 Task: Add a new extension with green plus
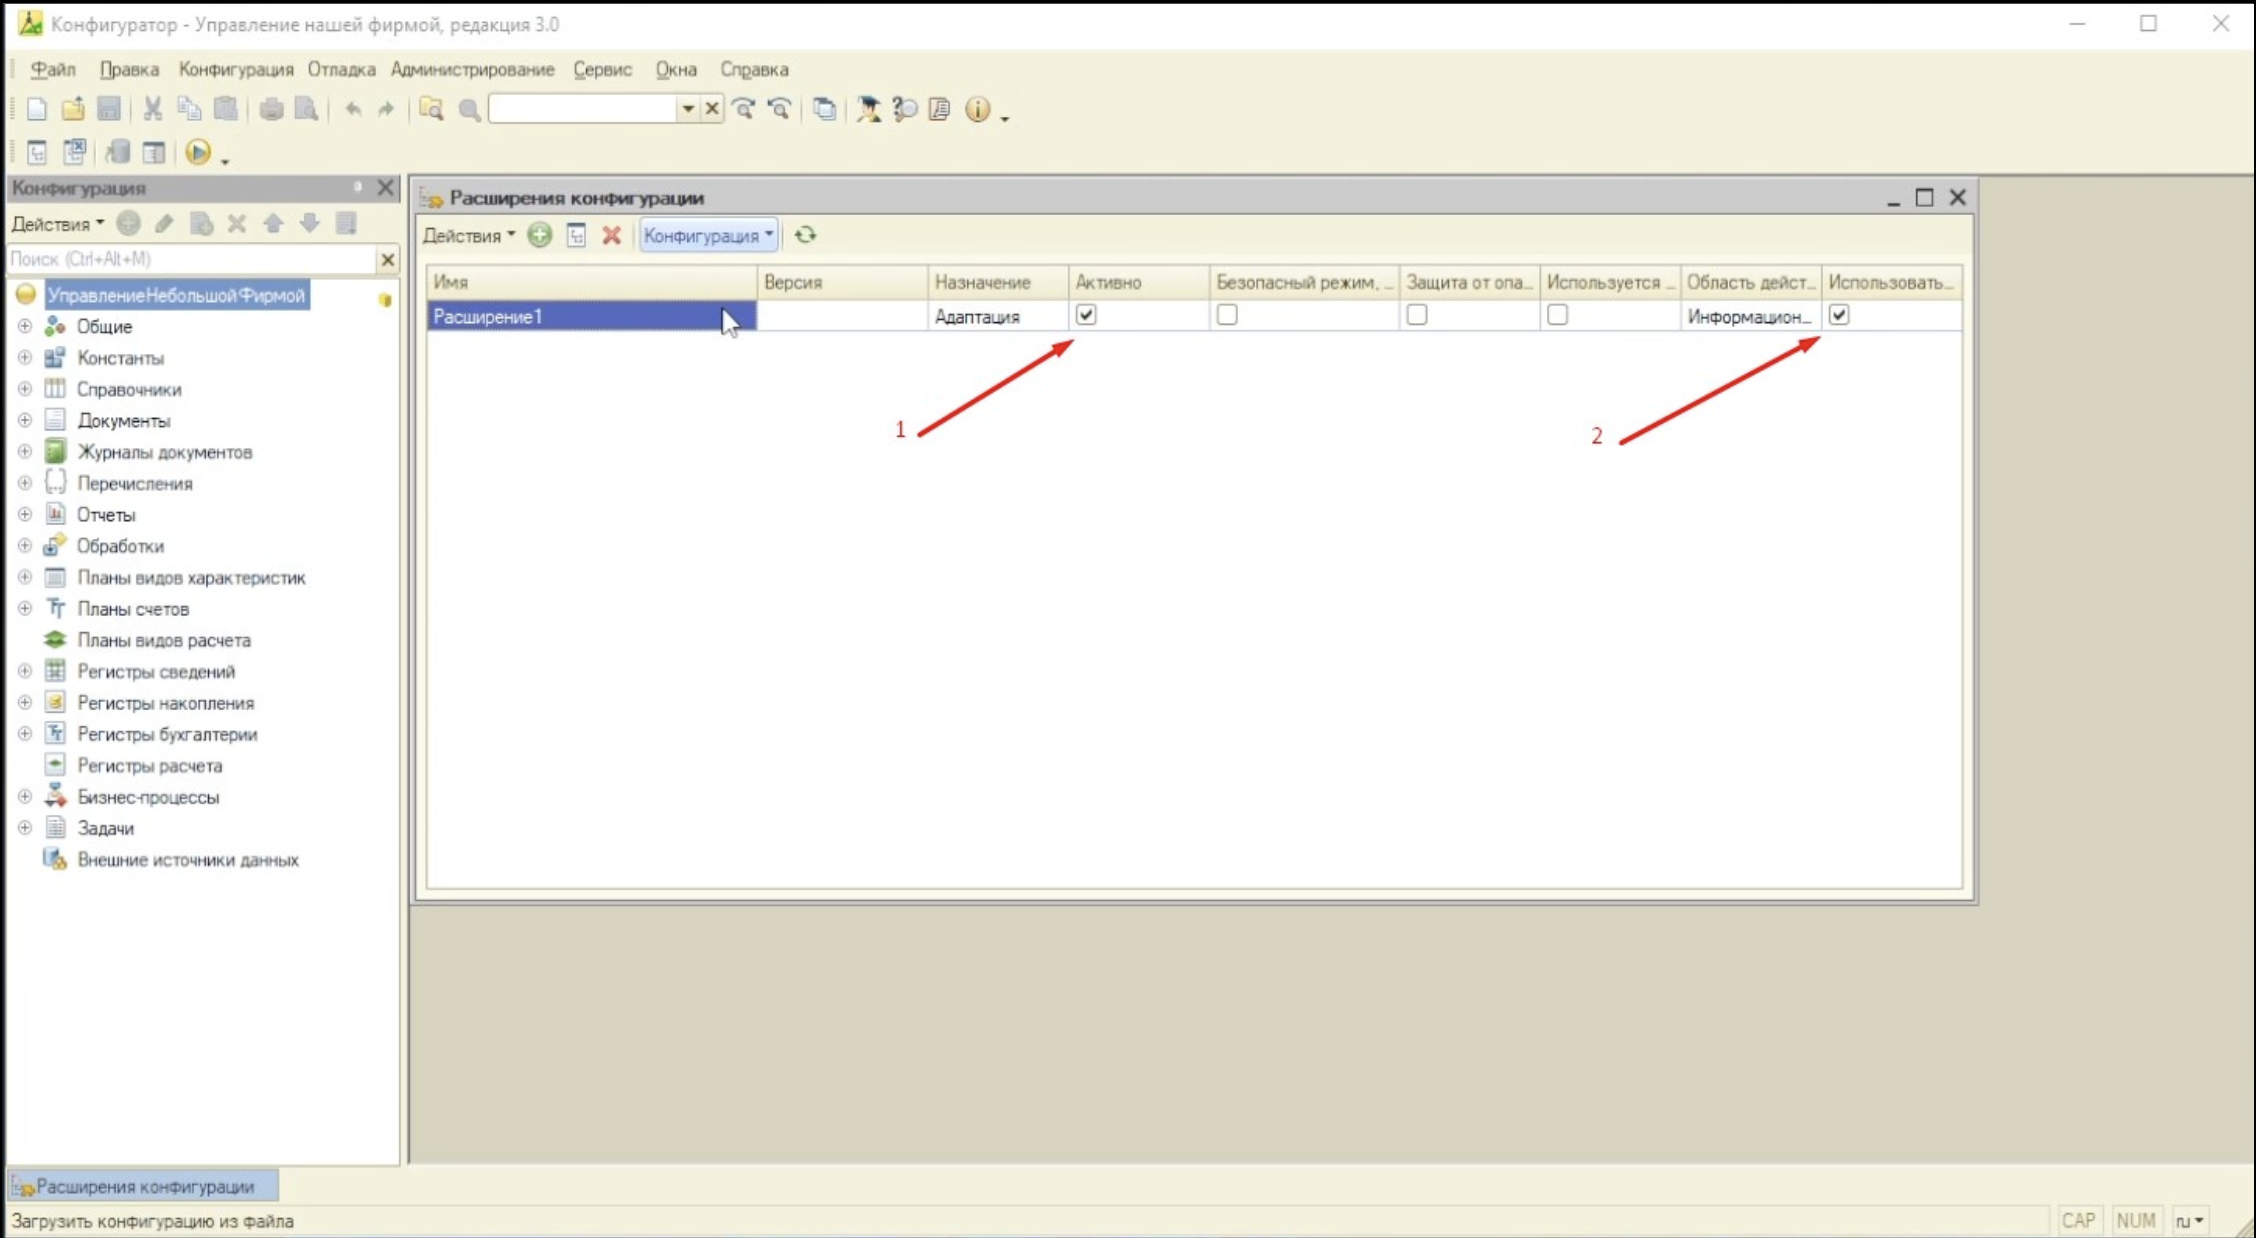coord(540,235)
